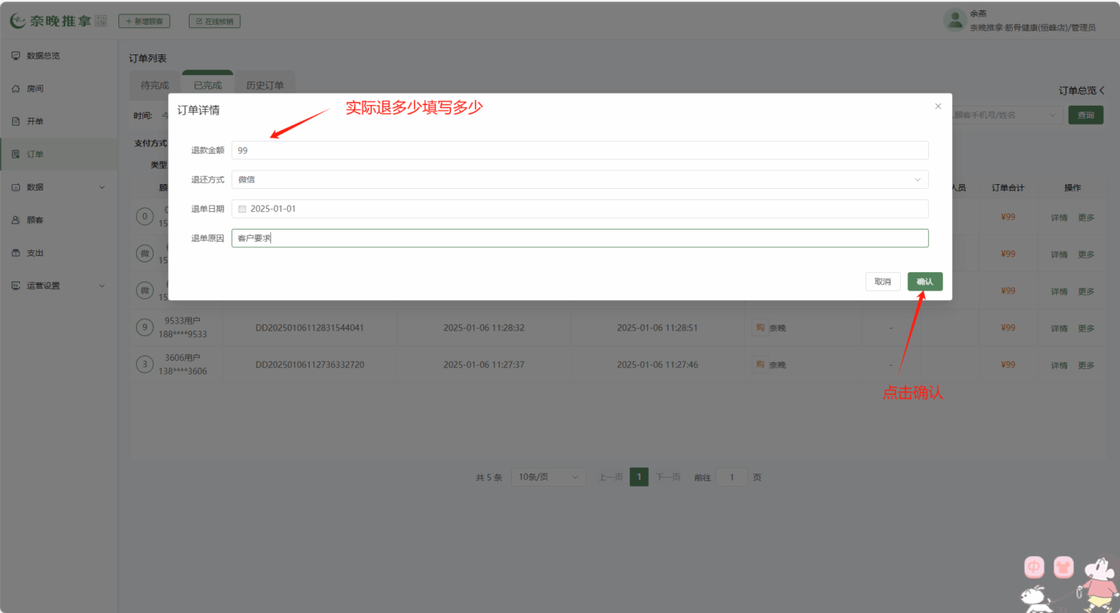Focus the 退单日期 field 2025-01-01
This screenshot has height=613, width=1120.
[580, 209]
